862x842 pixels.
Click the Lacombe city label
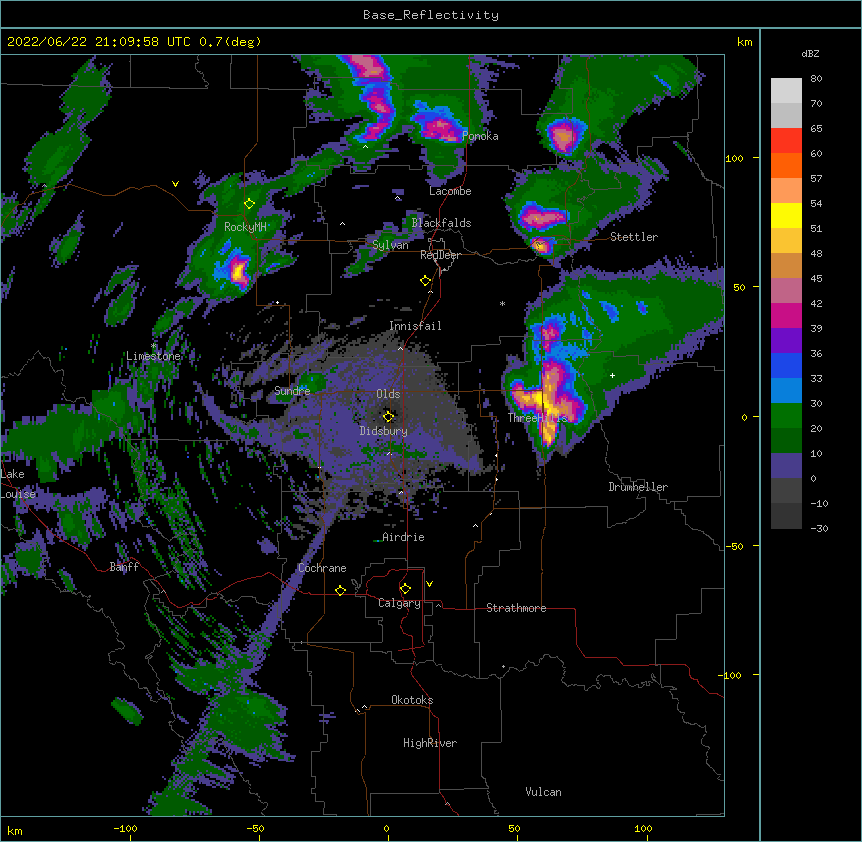click(450, 191)
